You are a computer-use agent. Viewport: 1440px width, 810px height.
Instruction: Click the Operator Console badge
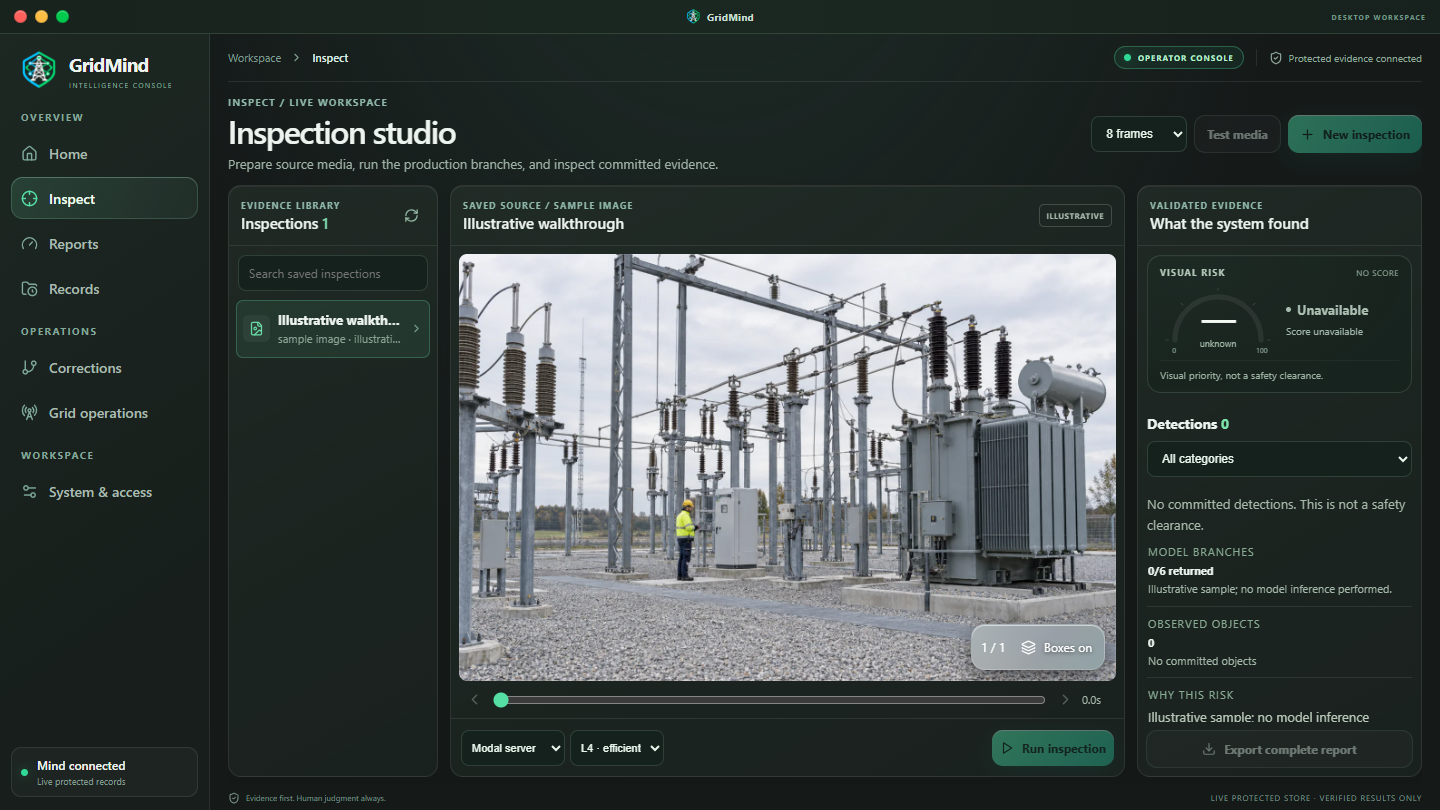pyautogui.click(x=1179, y=58)
